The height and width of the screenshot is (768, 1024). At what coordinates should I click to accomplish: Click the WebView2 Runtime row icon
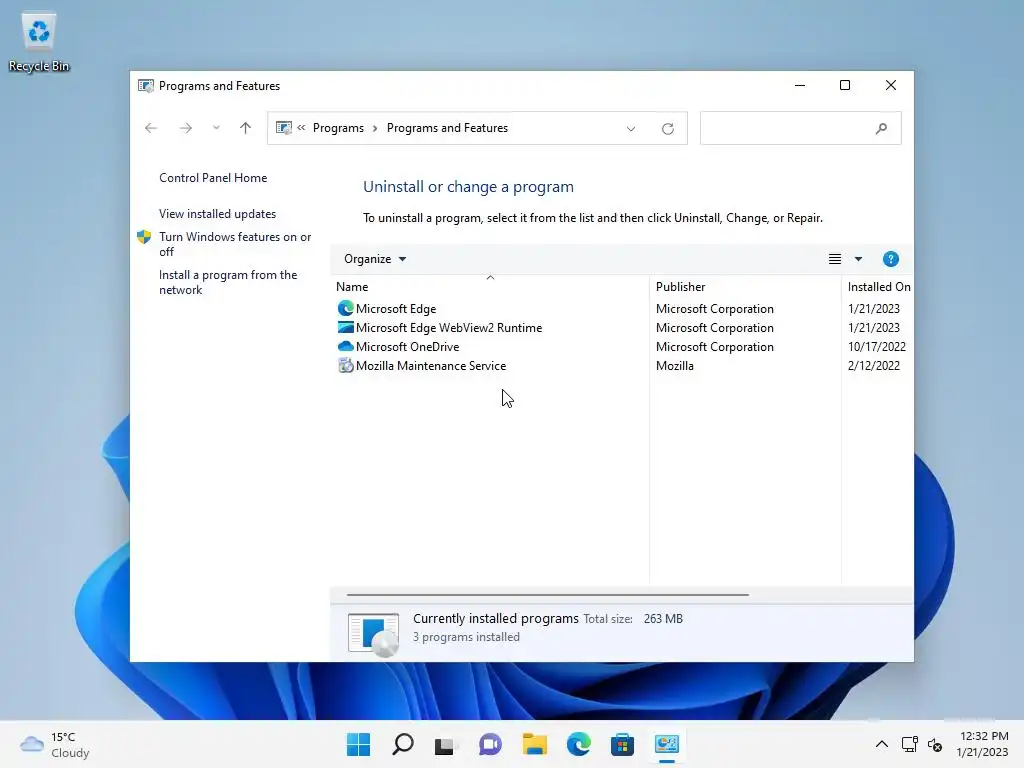point(345,327)
